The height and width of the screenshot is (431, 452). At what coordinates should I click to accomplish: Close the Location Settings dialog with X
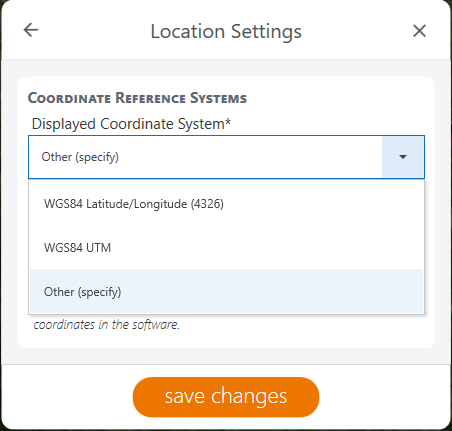pyautogui.click(x=419, y=31)
